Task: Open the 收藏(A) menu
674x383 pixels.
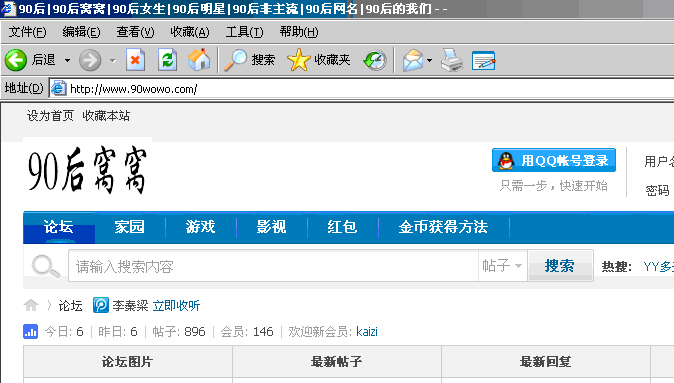Action: (190, 32)
